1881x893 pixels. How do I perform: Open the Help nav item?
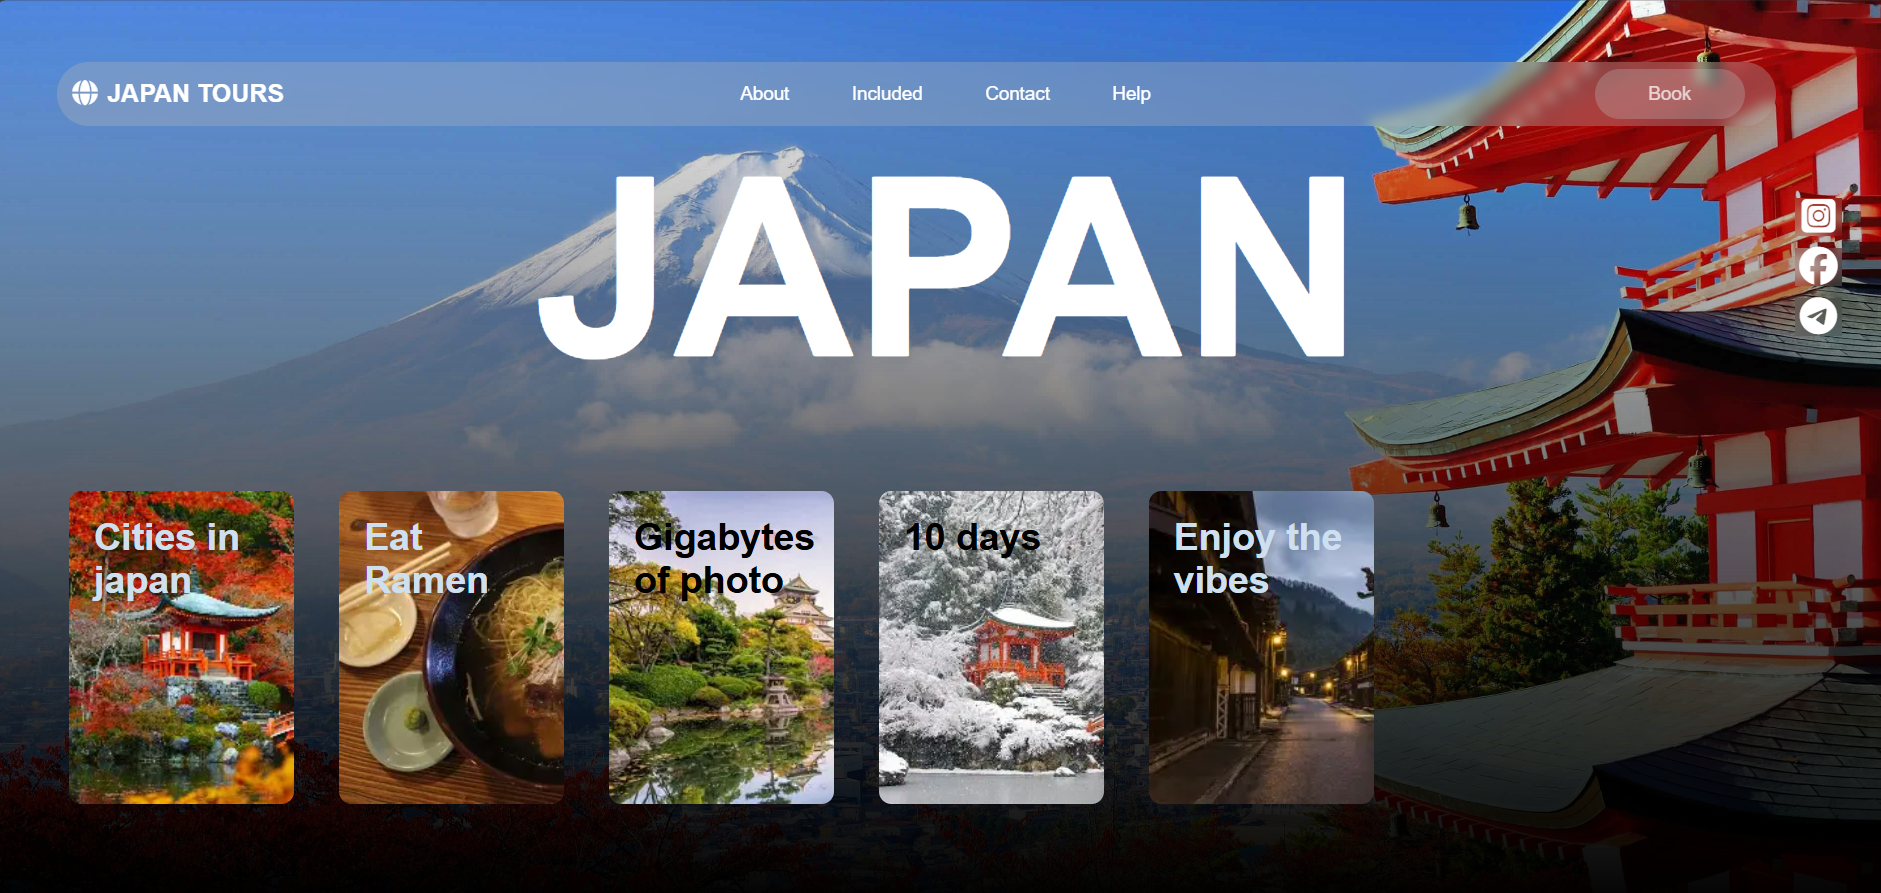[1131, 93]
